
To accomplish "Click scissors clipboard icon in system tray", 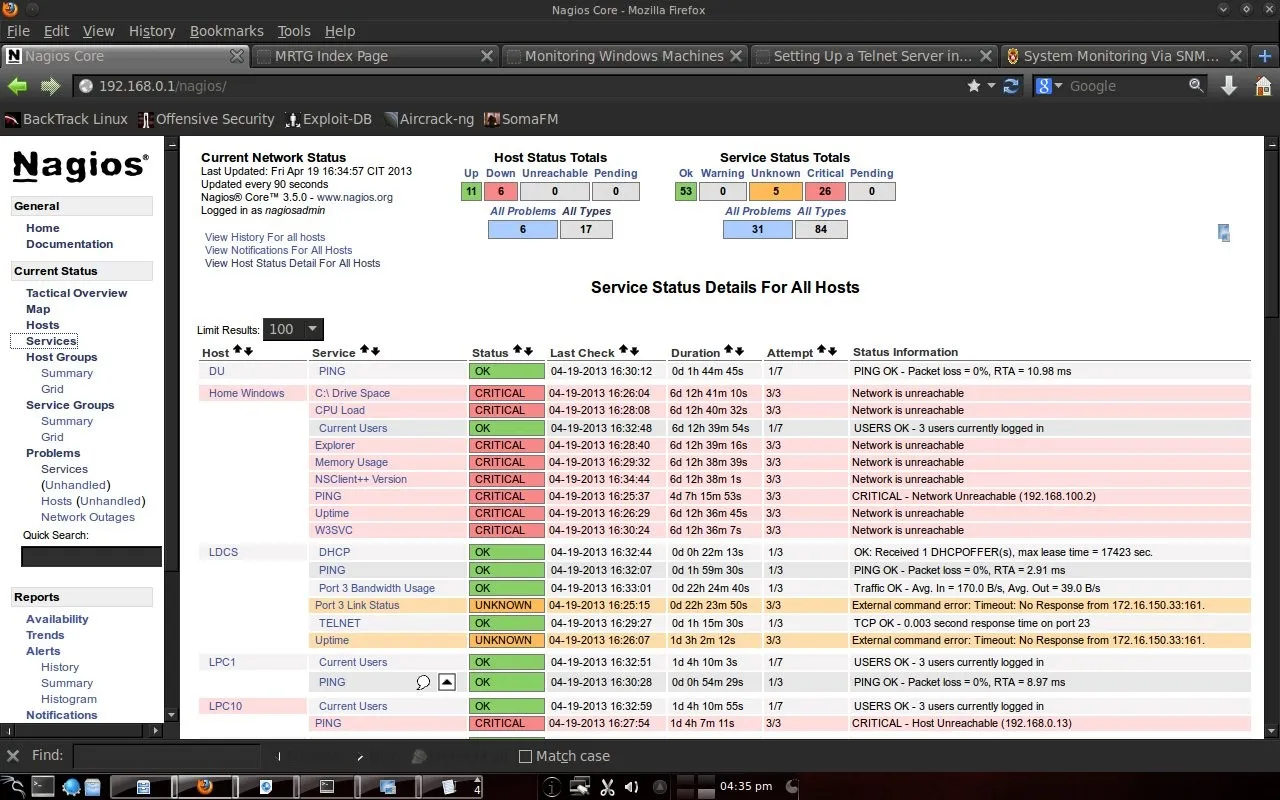I will [607, 787].
